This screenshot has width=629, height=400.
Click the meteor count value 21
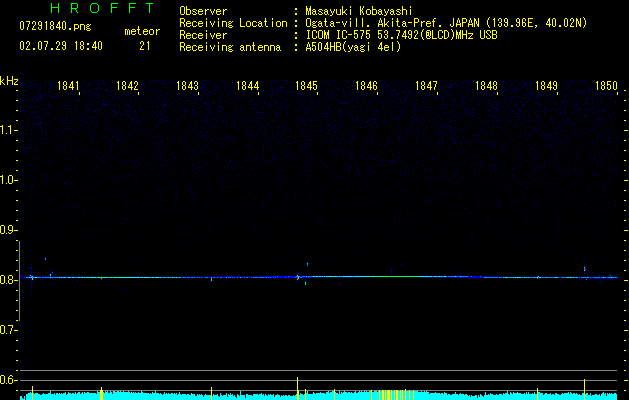[x=144, y=46]
